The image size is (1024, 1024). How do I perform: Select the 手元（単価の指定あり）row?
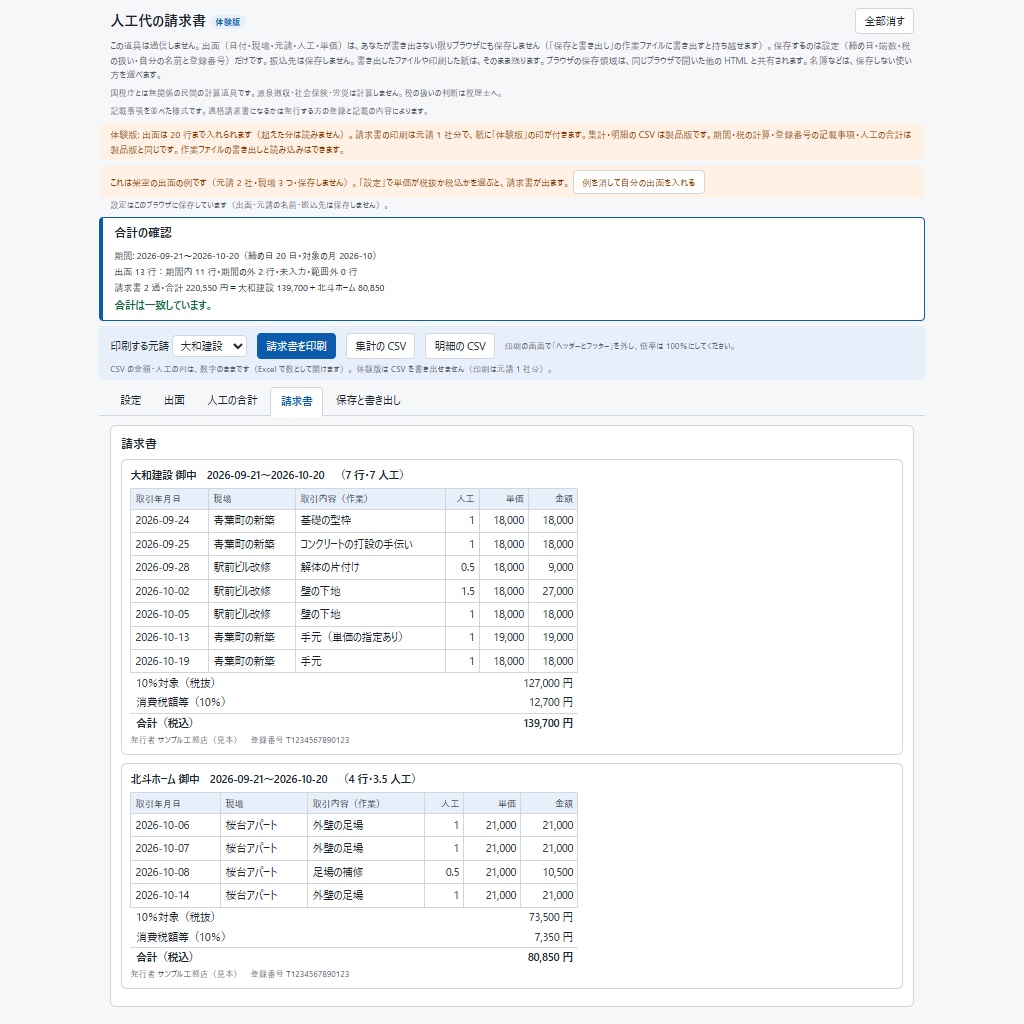pos(354,637)
